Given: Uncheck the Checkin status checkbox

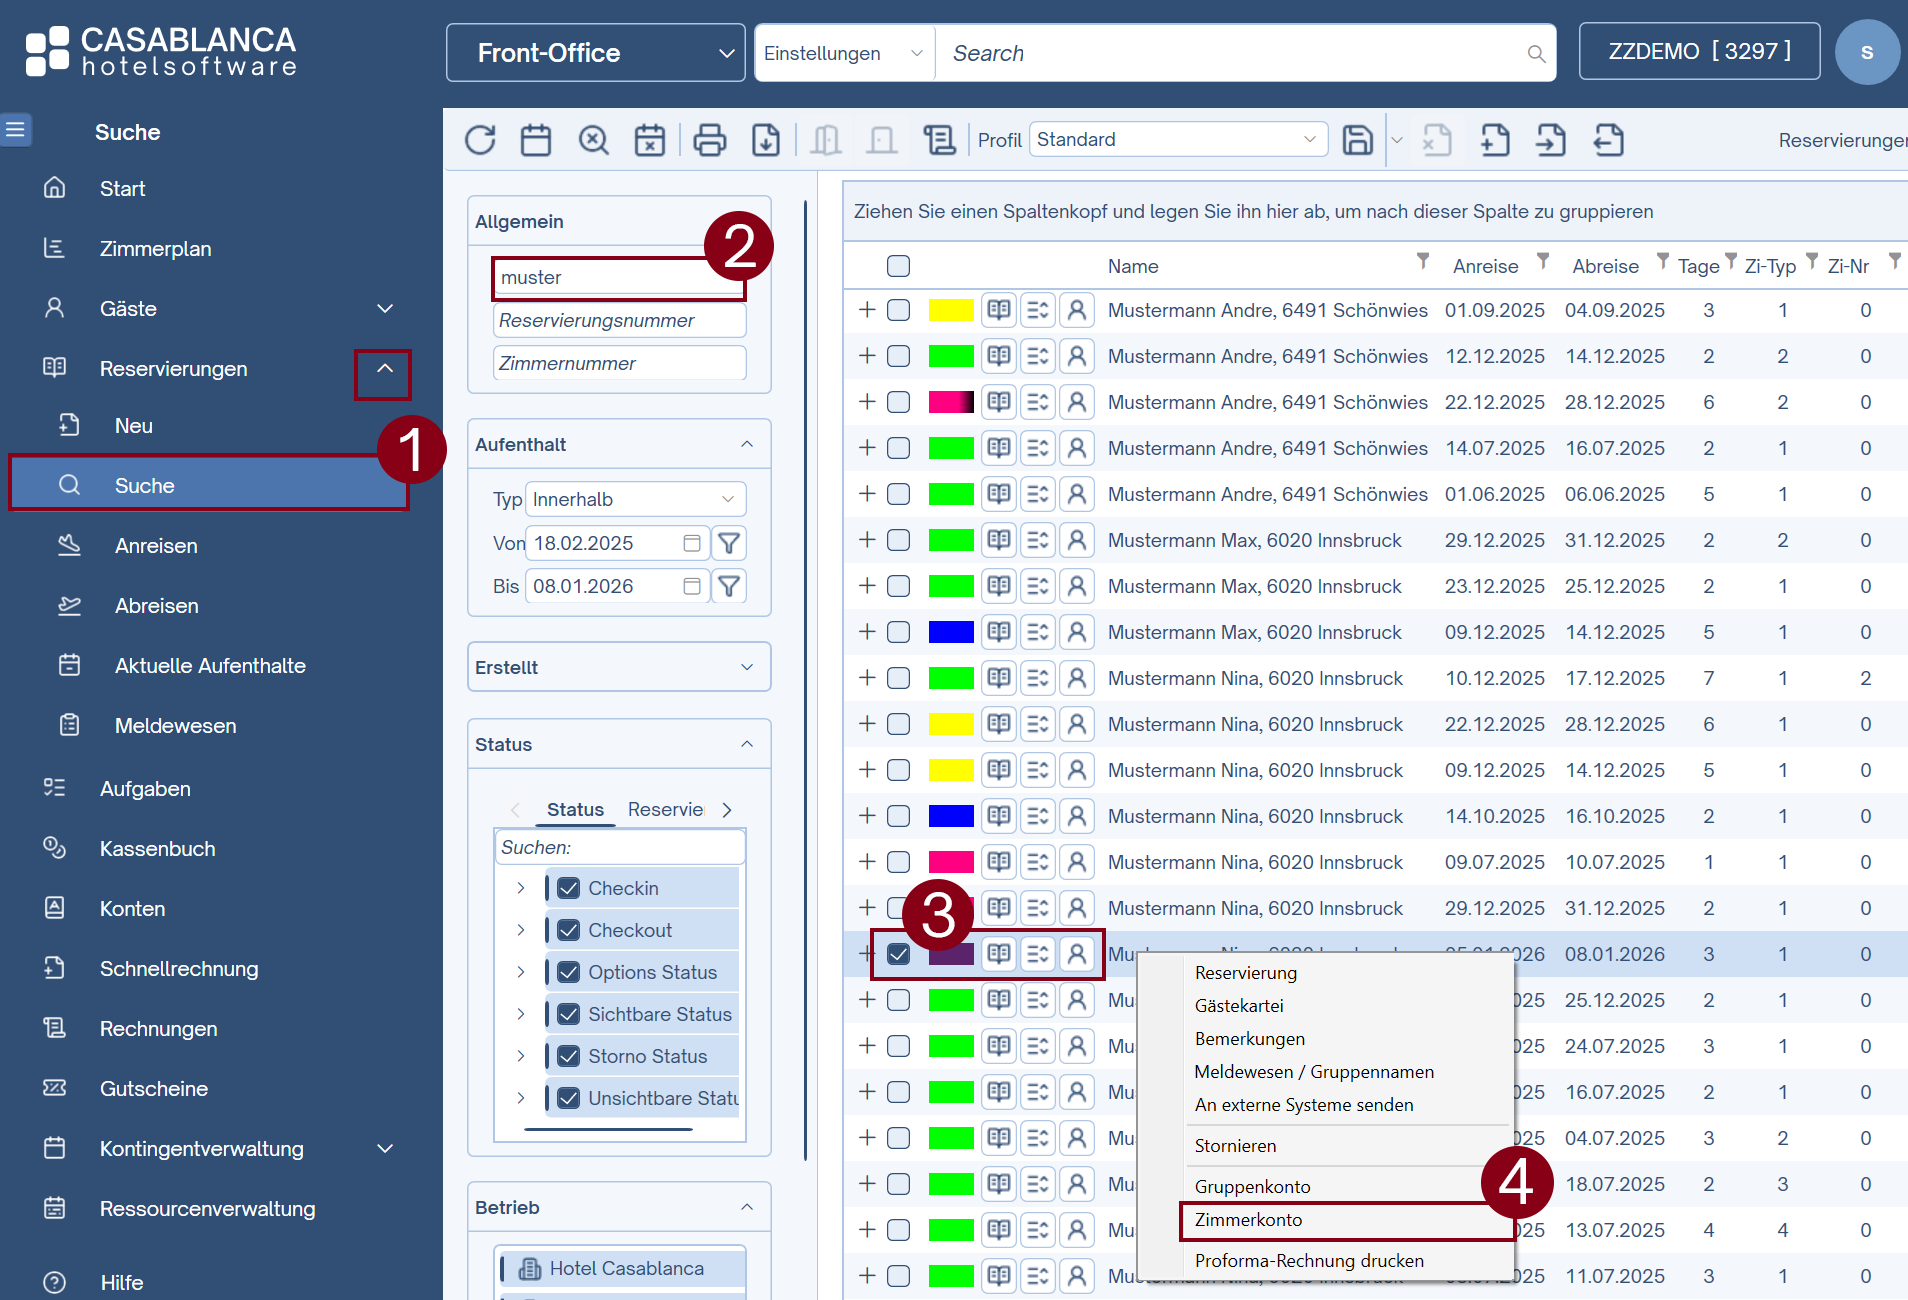Looking at the screenshot, I should [x=569, y=888].
